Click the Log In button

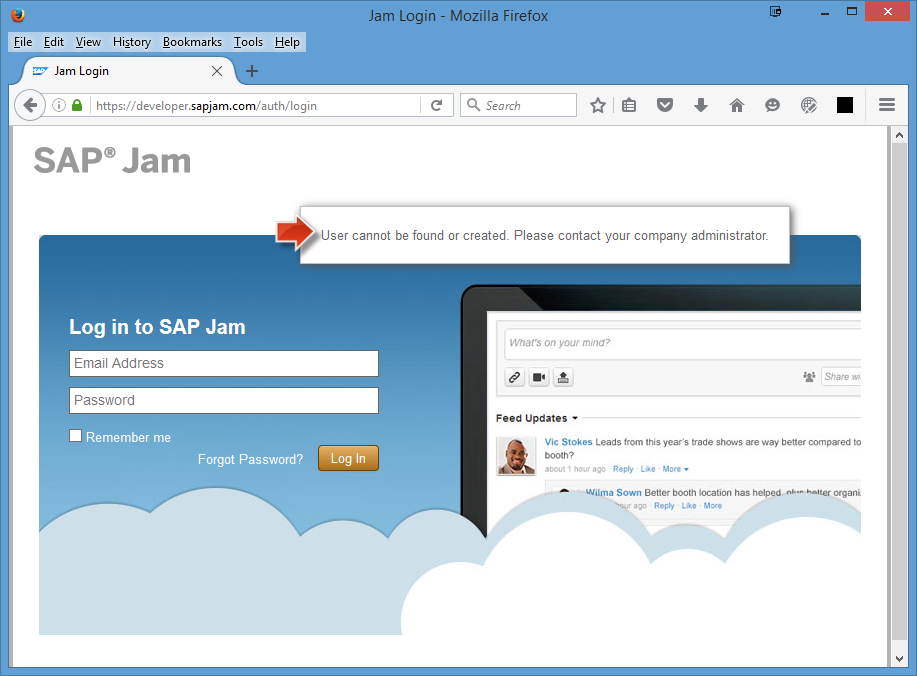point(349,458)
